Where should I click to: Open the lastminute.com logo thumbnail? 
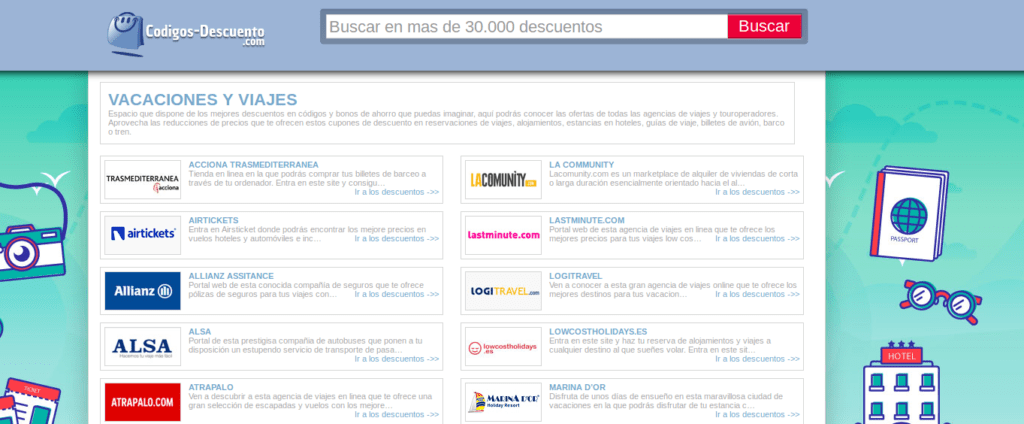[x=503, y=235]
